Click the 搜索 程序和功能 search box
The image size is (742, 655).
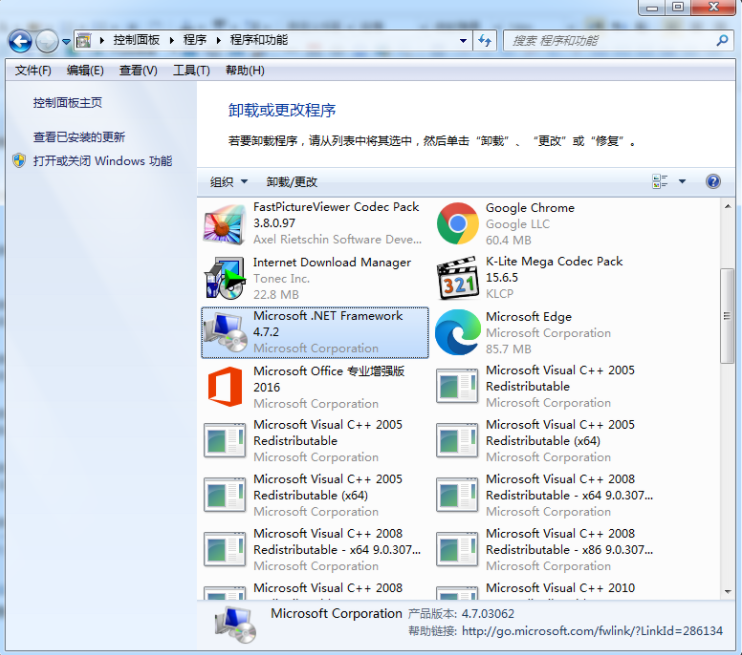coord(610,41)
